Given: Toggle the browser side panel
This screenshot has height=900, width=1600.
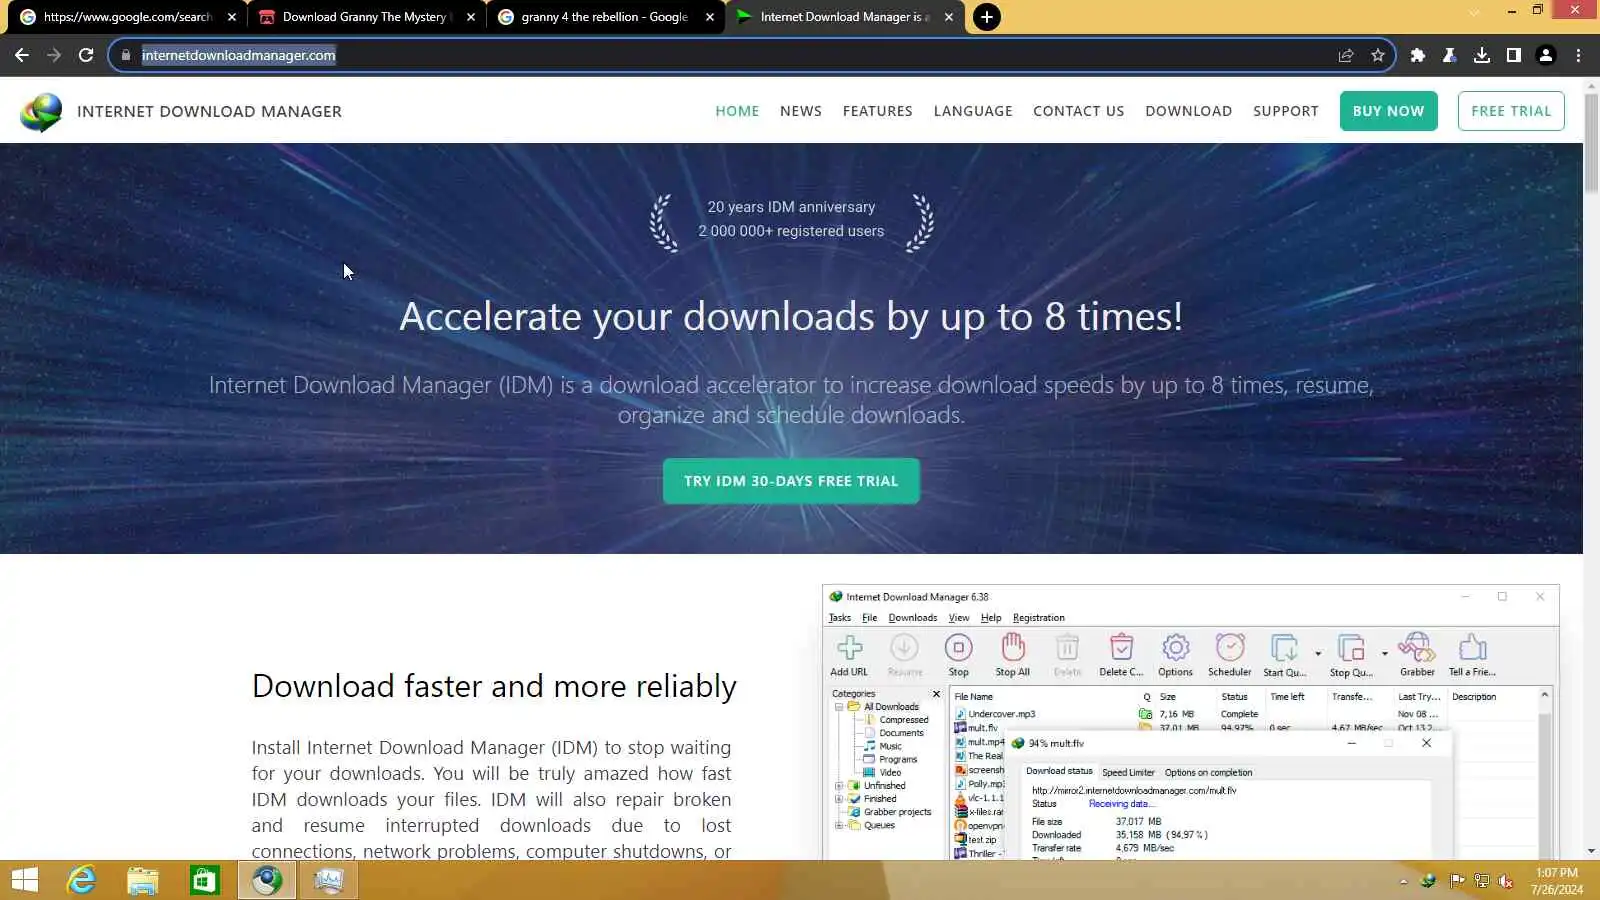Looking at the screenshot, I should coord(1514,55).
